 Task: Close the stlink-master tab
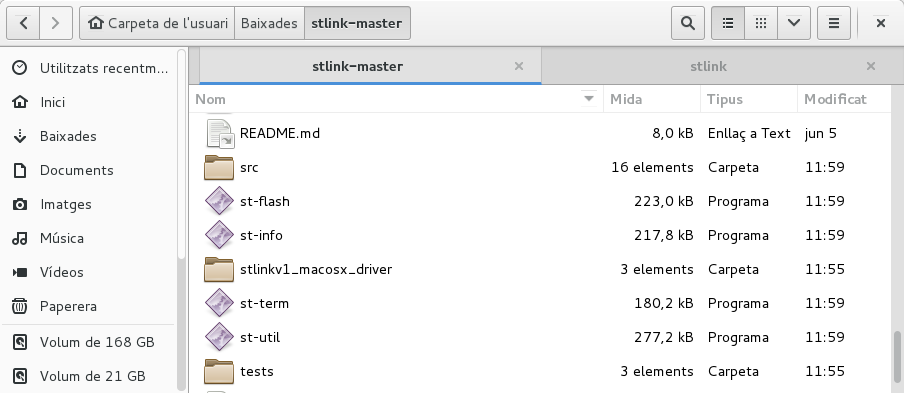[x=519, y=66]
